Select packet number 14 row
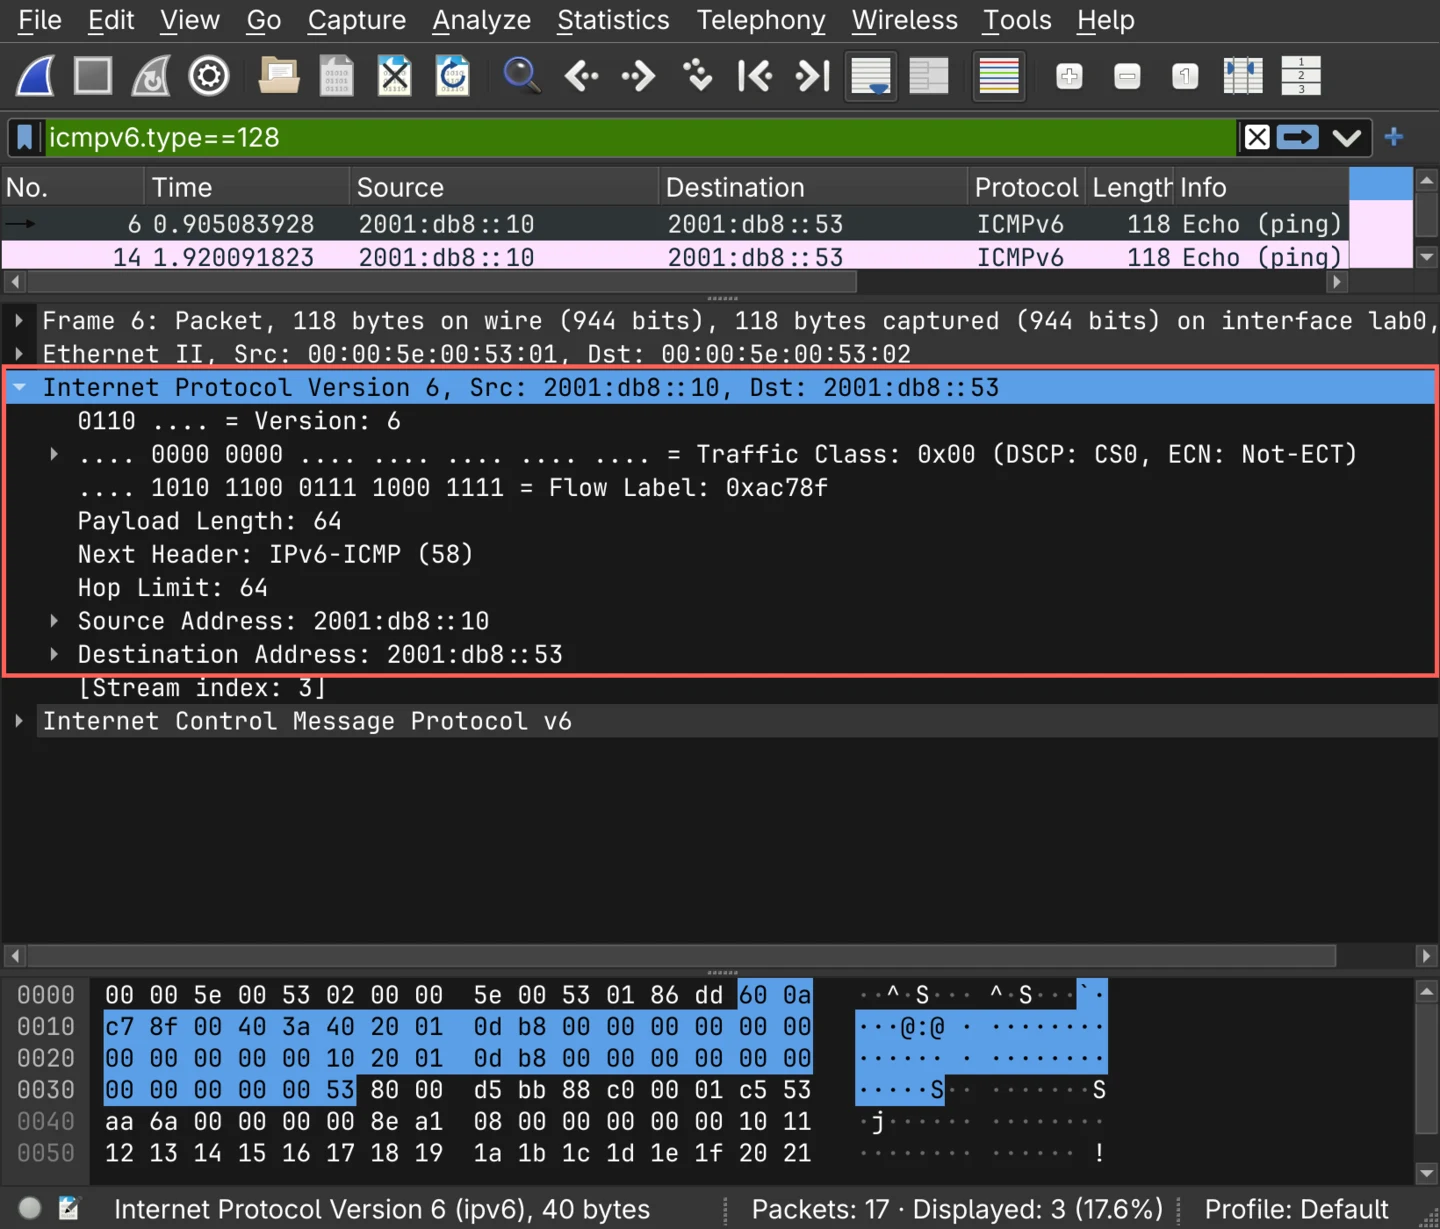Screen dimensions: 1440x1229 point(675,257)
